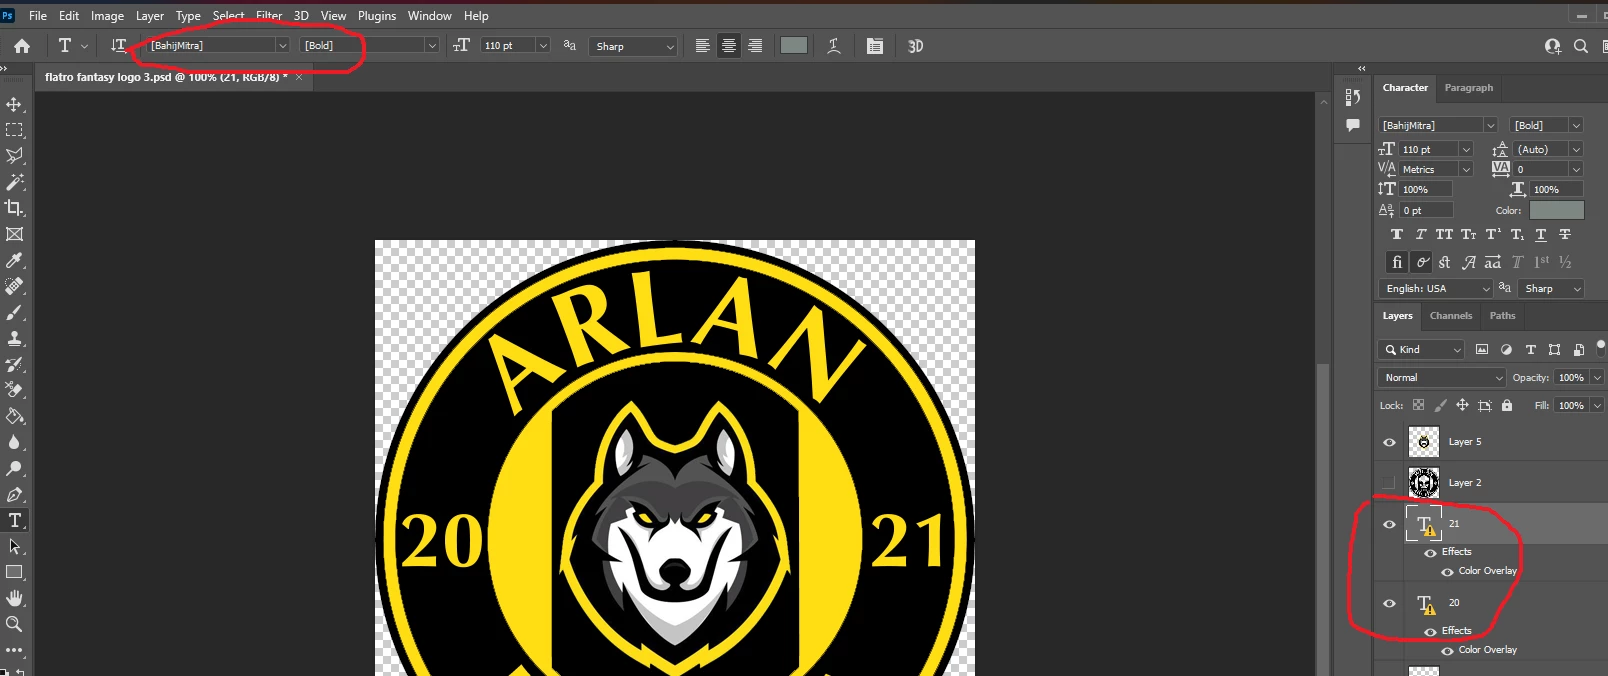Toggle Effects visibility on layer 20
Screen dimensions: 1608x676
tap(1430, 631)
